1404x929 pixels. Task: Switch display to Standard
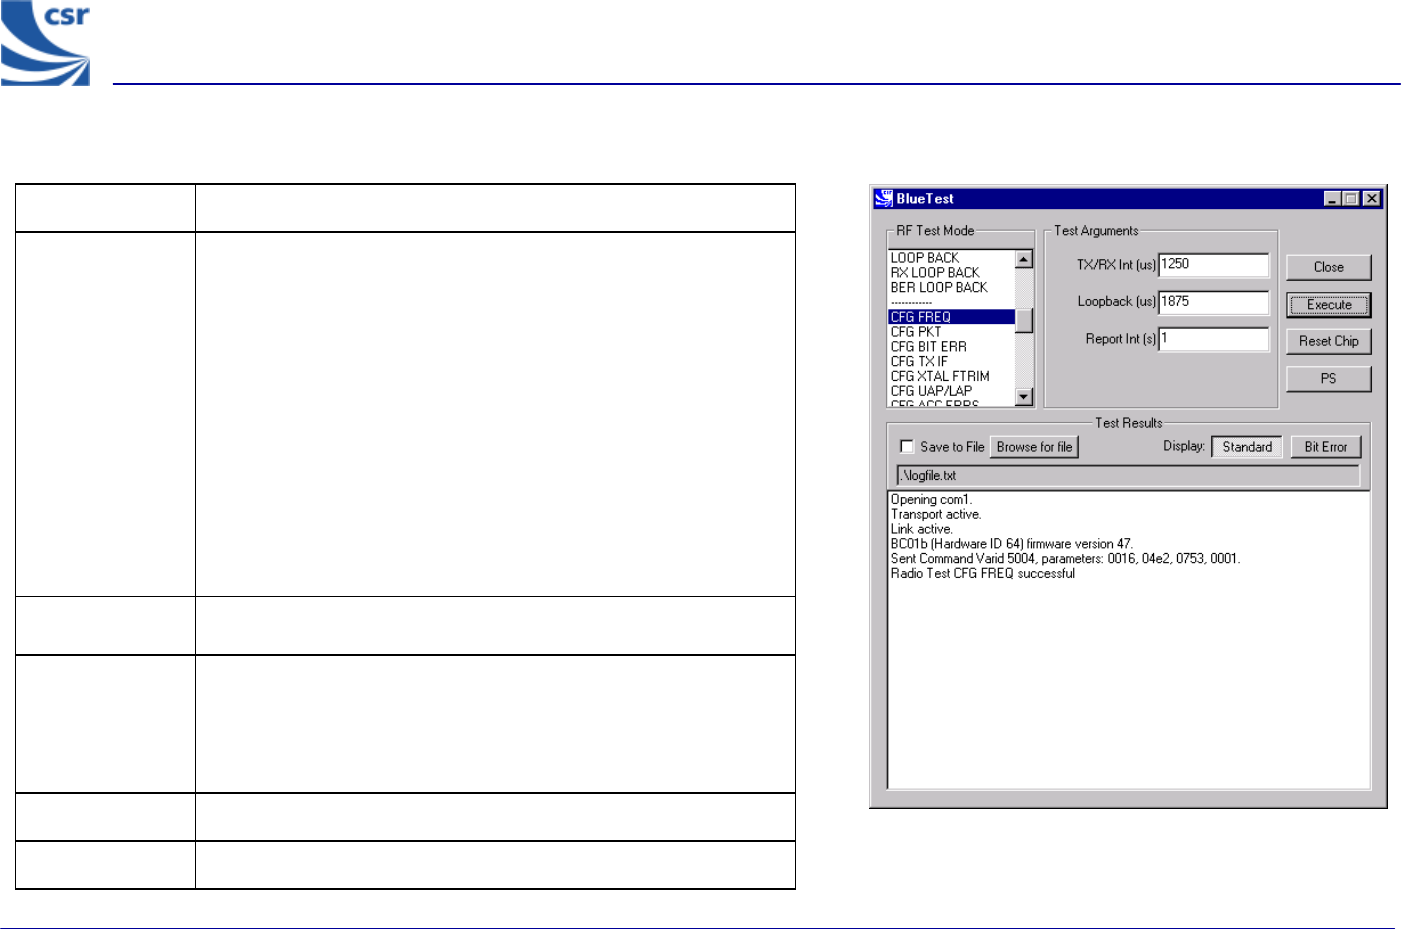[x=1247, y=447]
